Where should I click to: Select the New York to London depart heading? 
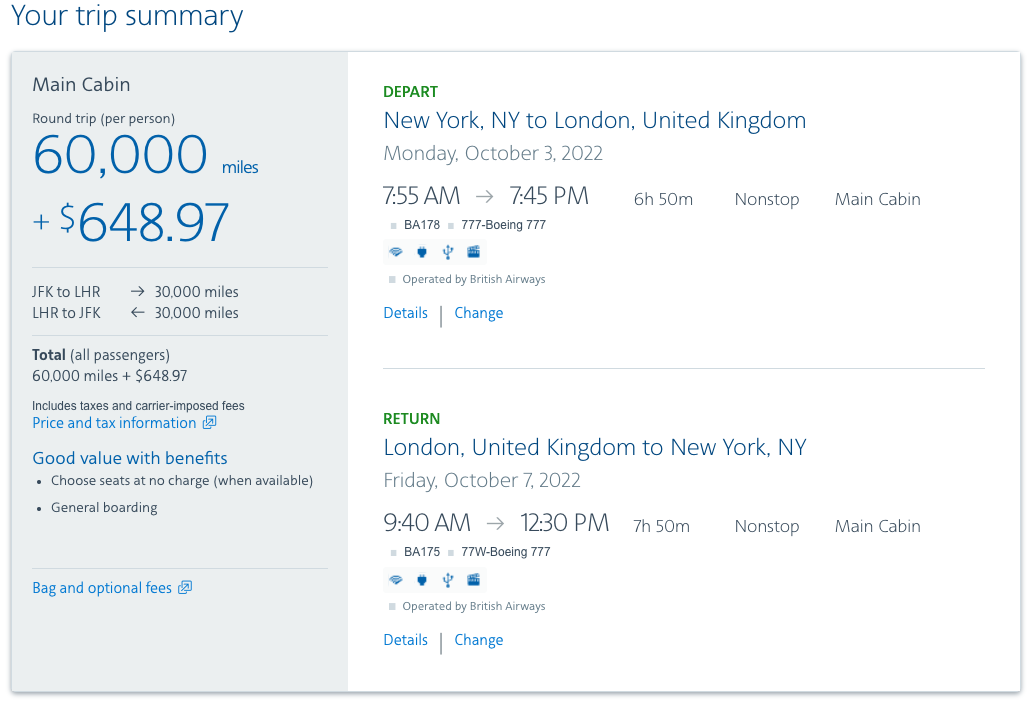tap(594, 120)
